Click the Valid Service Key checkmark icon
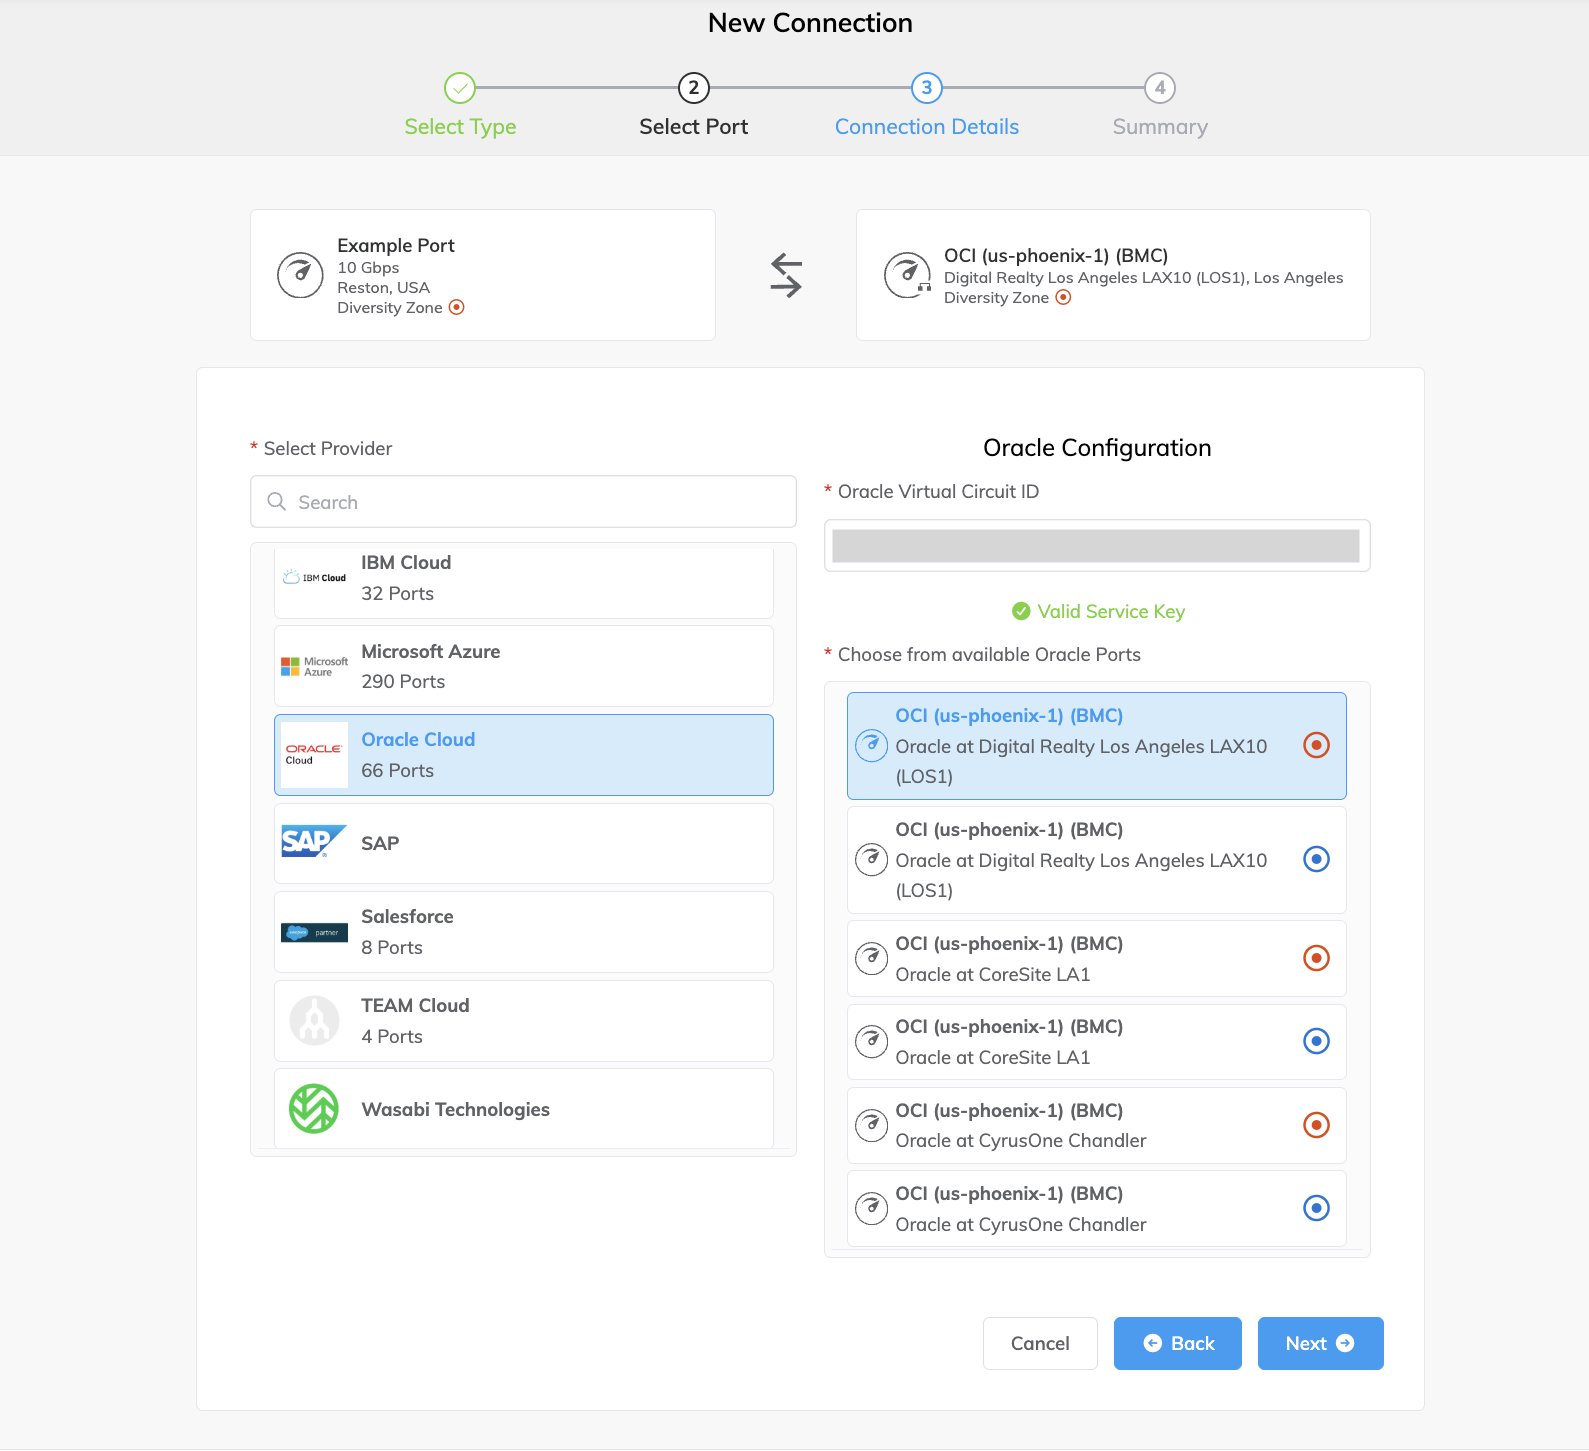1589x1451 pixels. pos(1021,611)
